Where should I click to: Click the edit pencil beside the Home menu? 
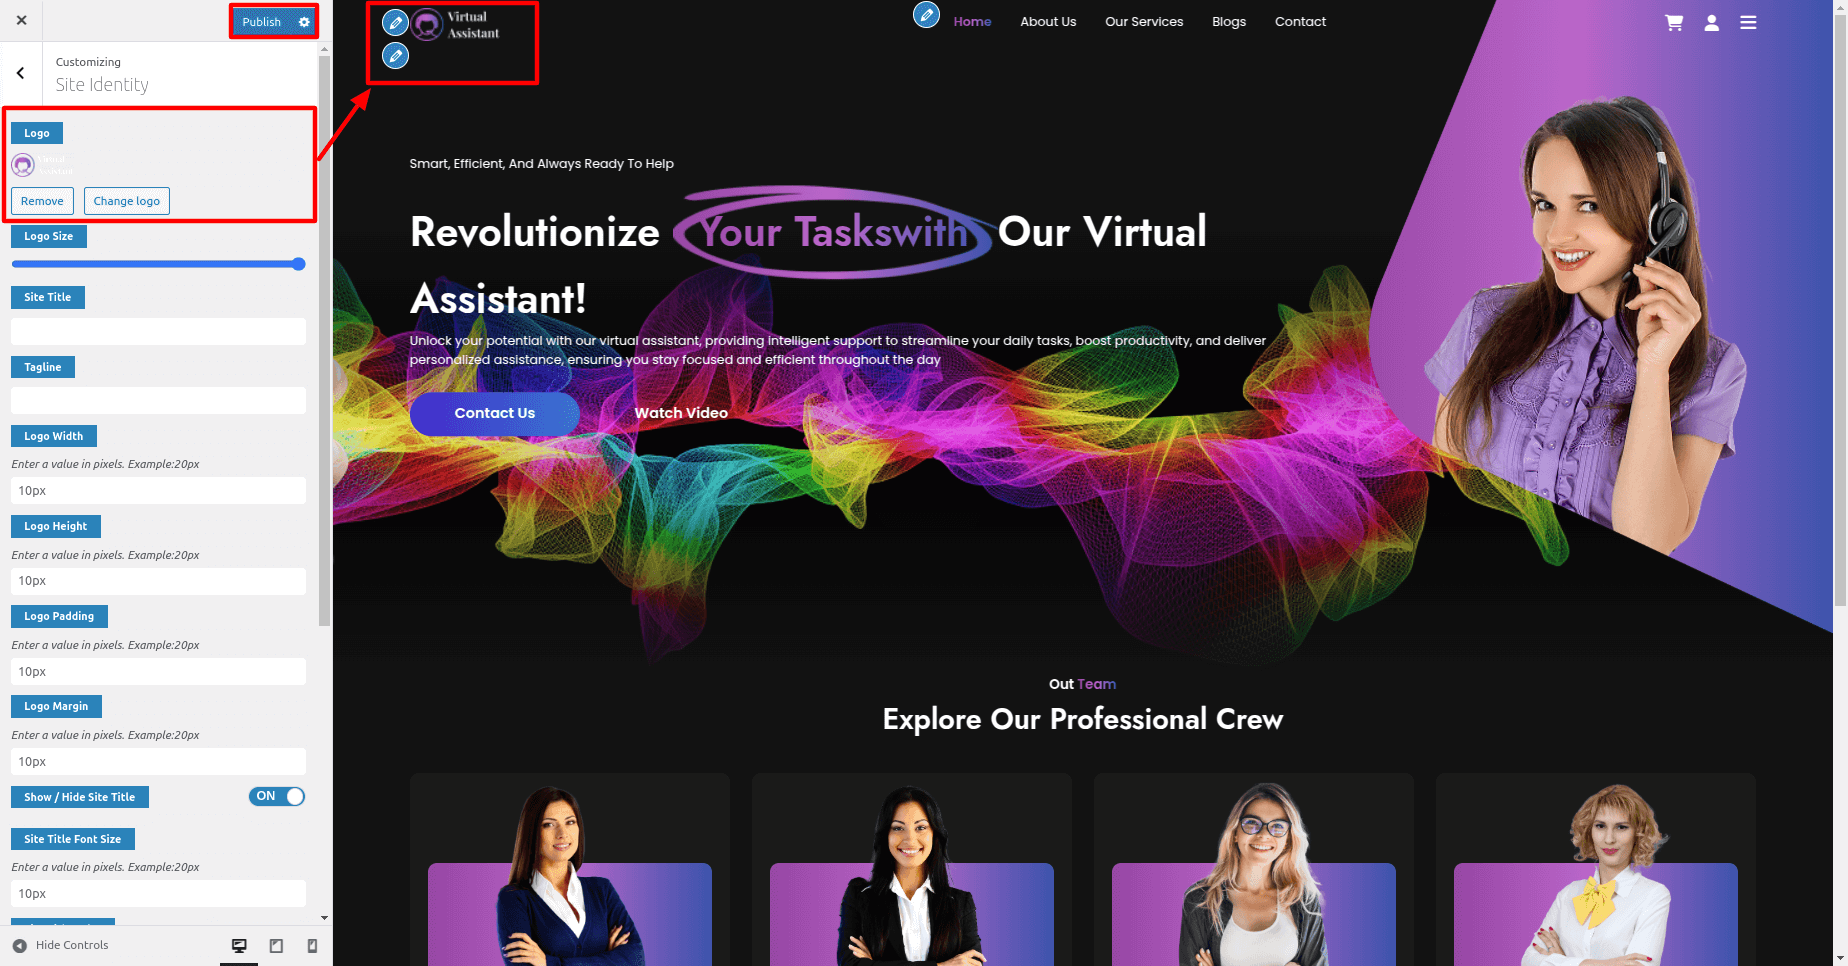[927, 15]
